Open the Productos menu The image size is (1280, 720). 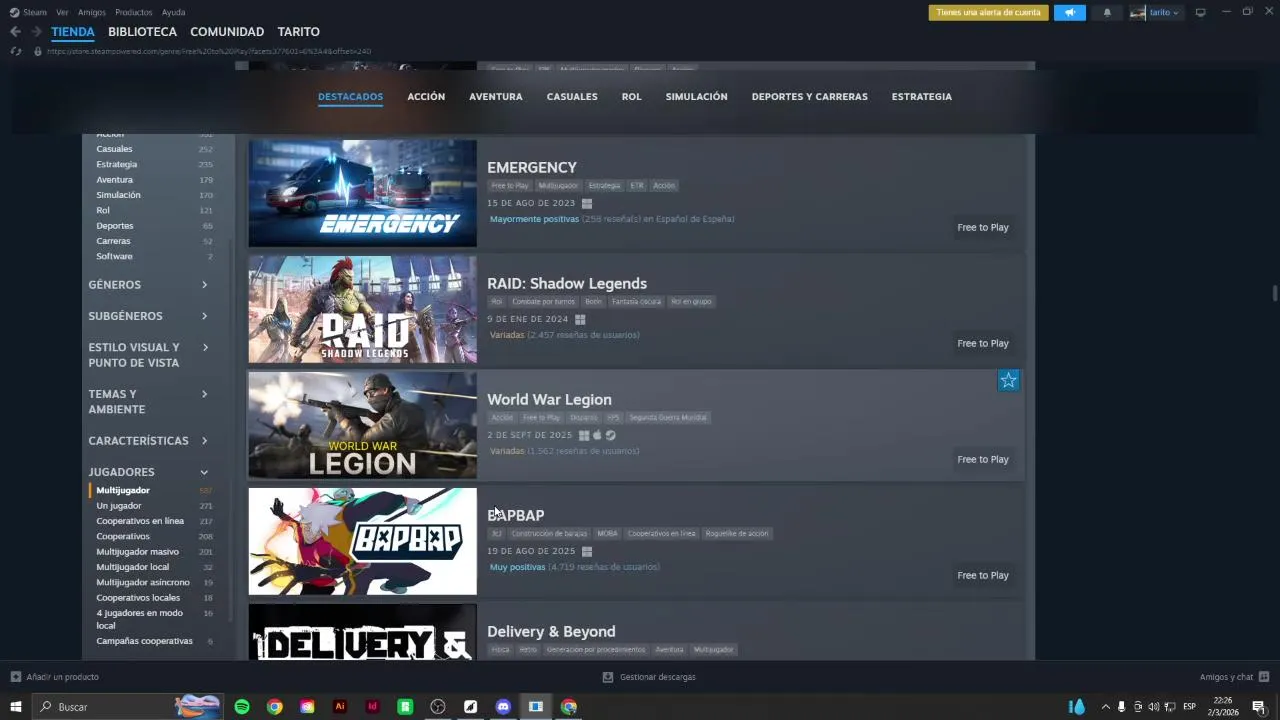point(134,12)
